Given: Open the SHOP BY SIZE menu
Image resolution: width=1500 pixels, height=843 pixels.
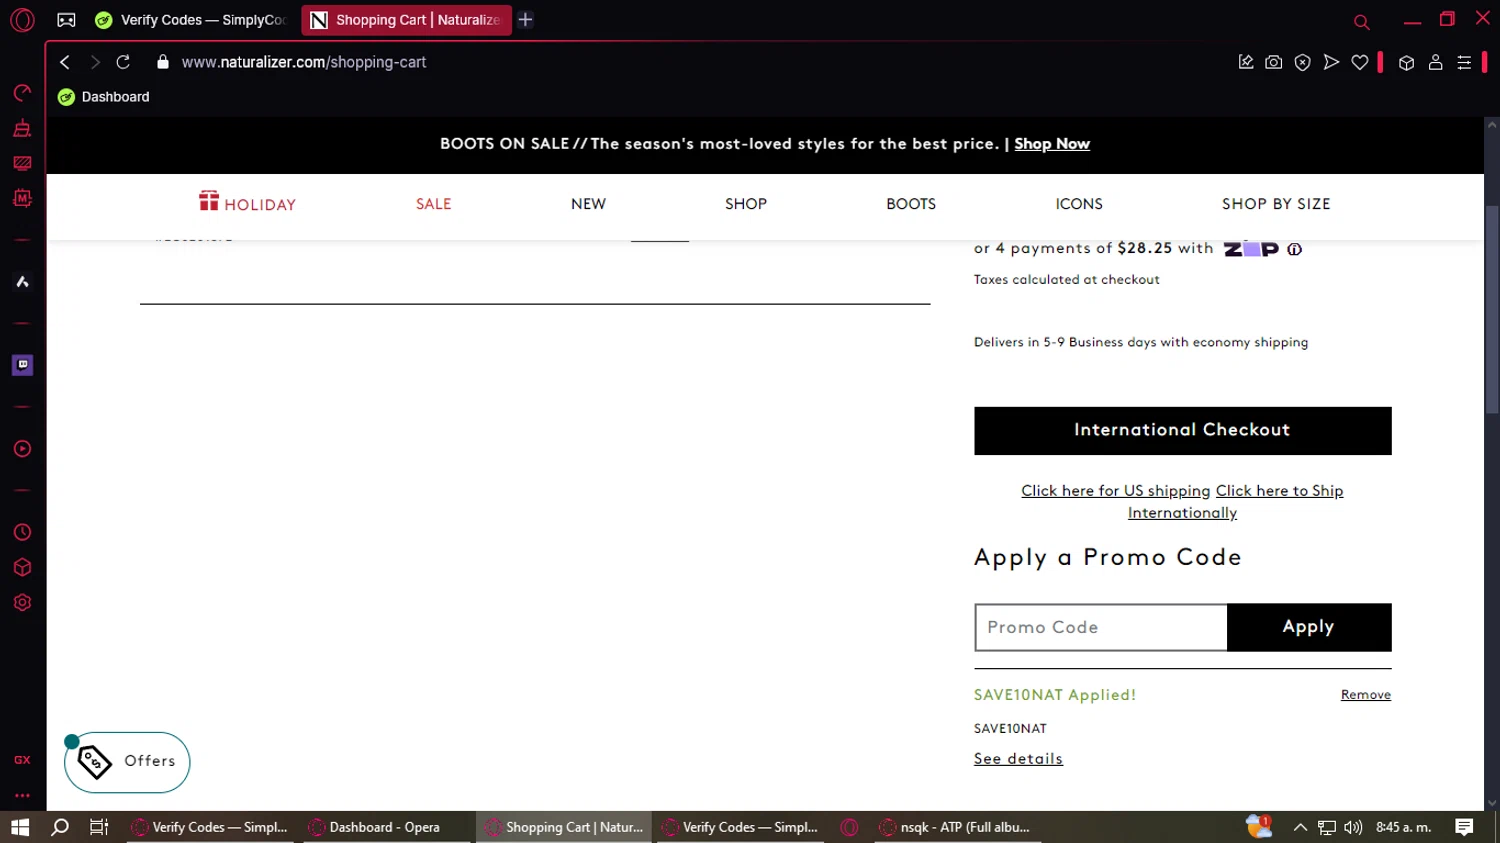Looking at the screenshot, I should click(1276, 204).
